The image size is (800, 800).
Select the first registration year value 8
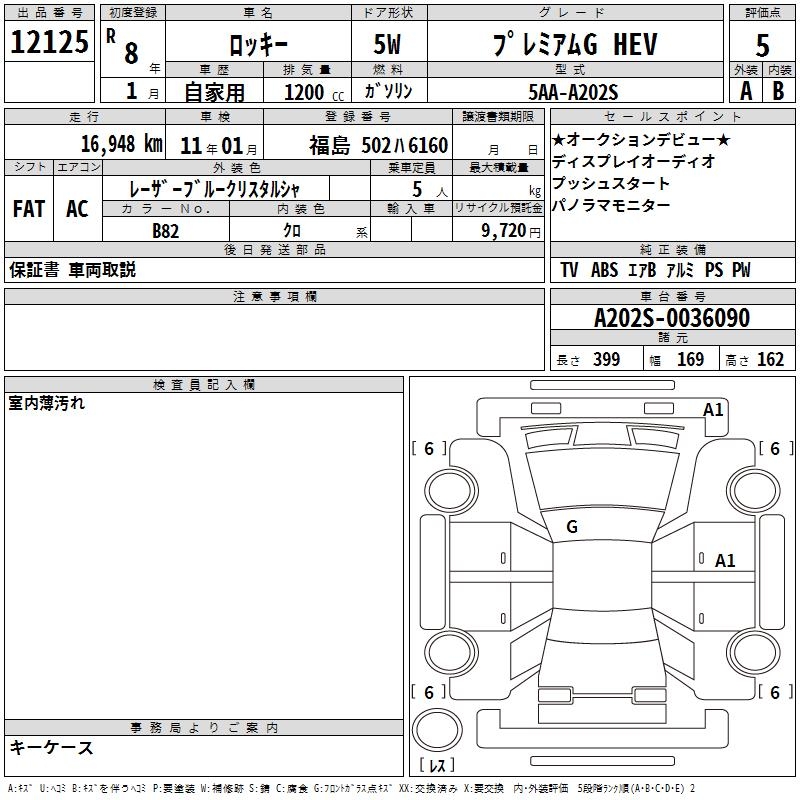(131, 53)
